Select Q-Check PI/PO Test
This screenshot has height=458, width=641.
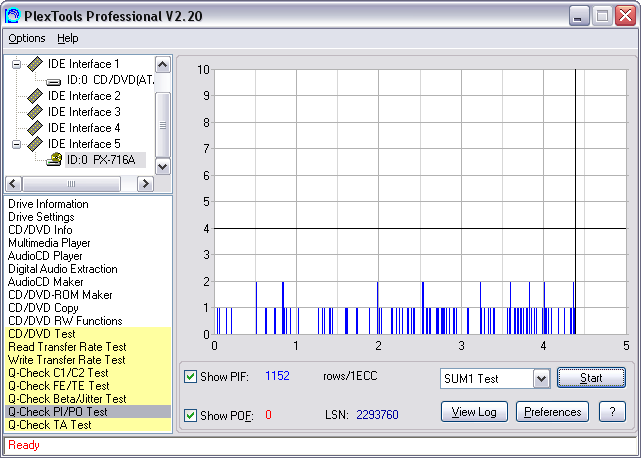[88, 412]
